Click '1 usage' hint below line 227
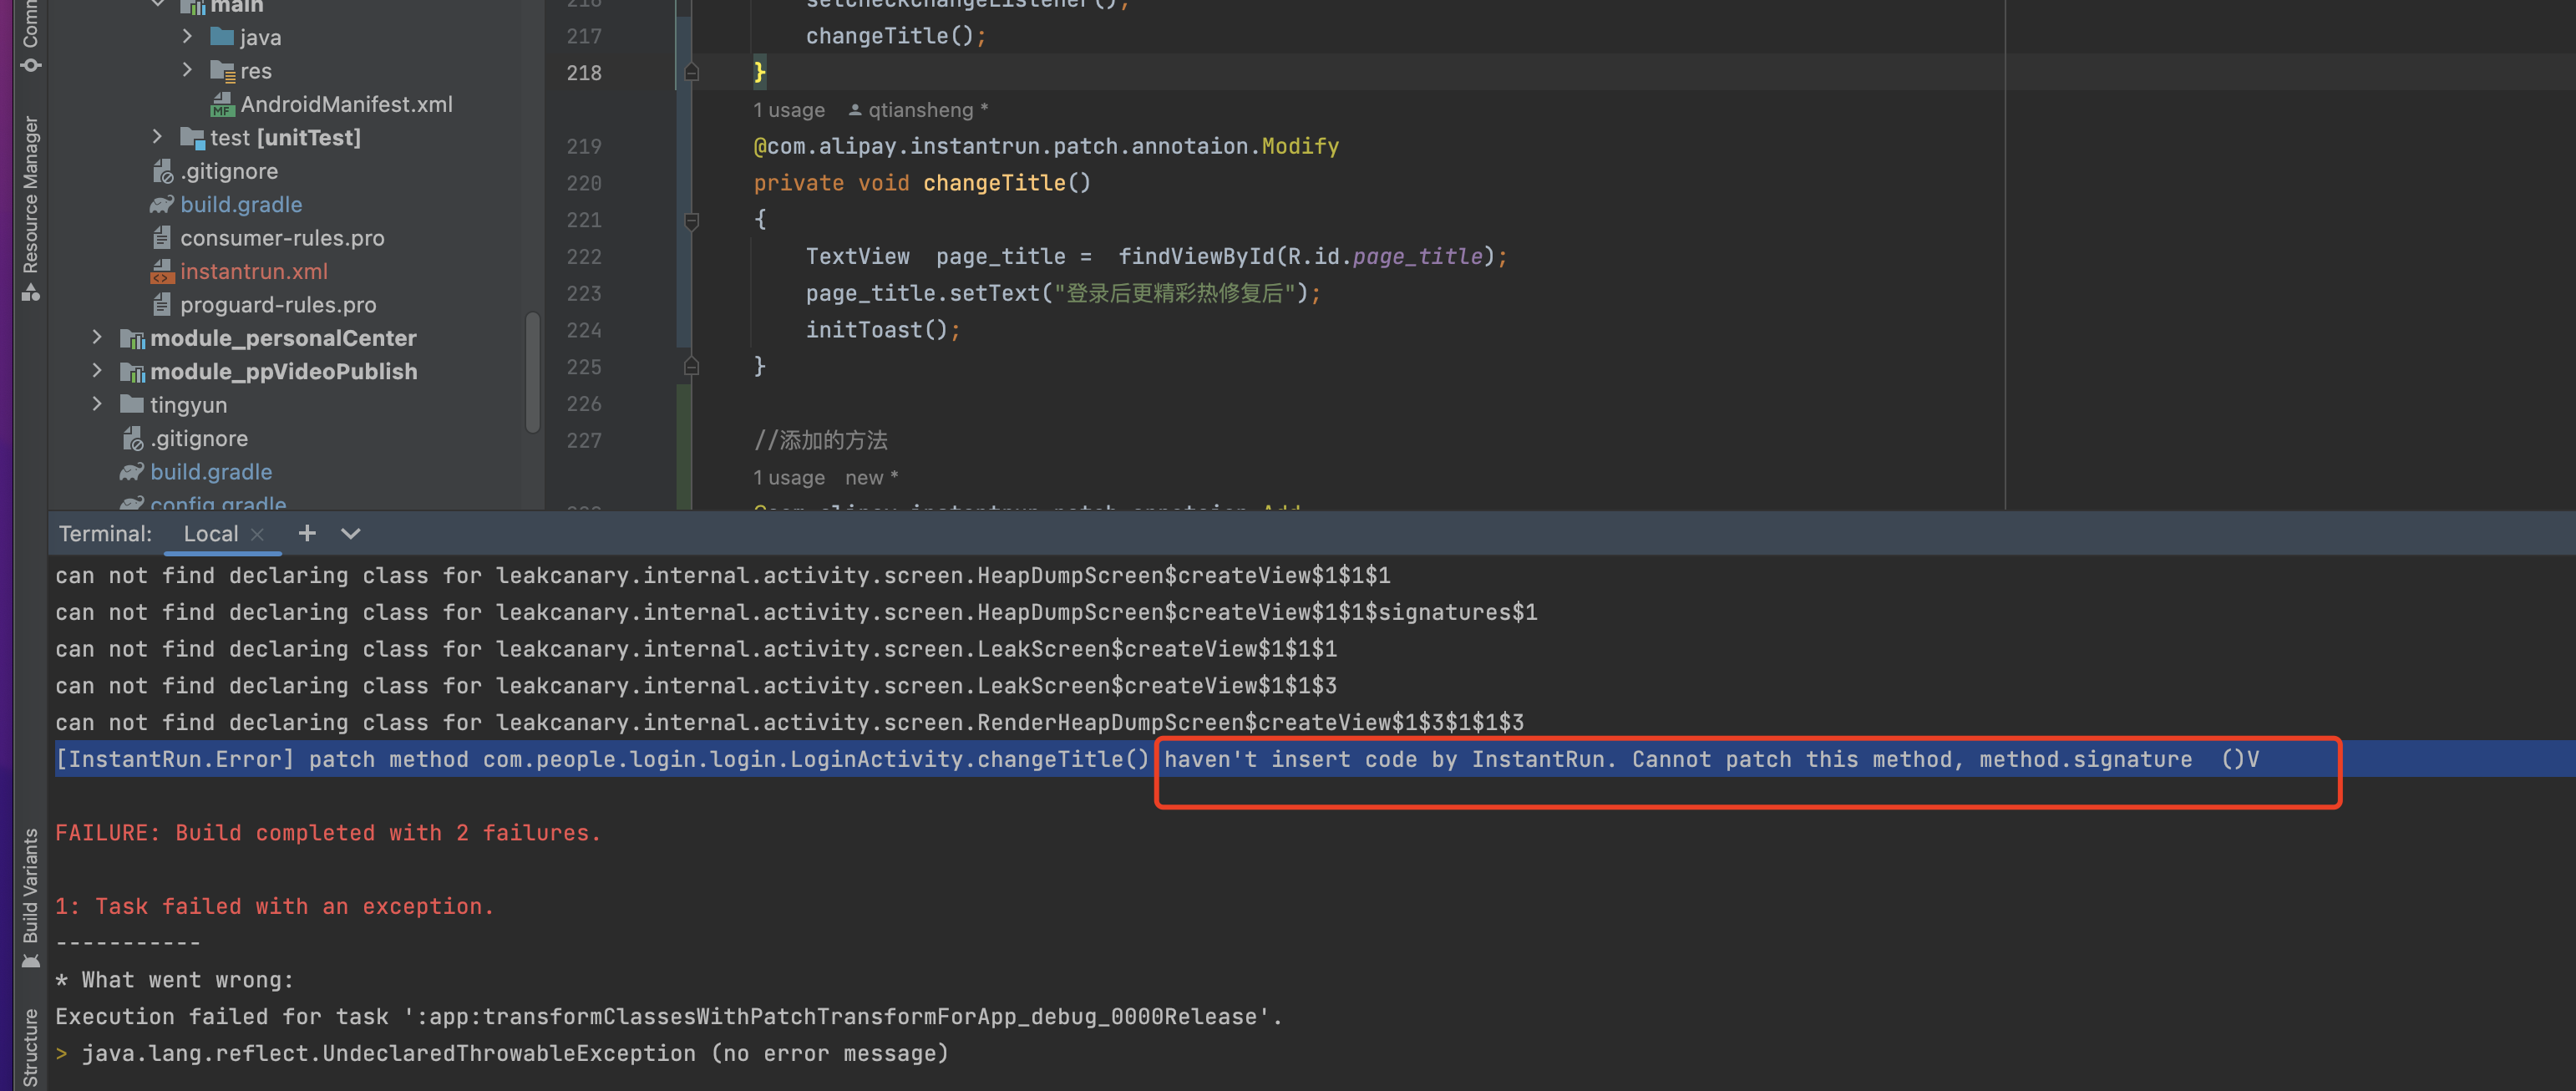 [x=788, y=477]
